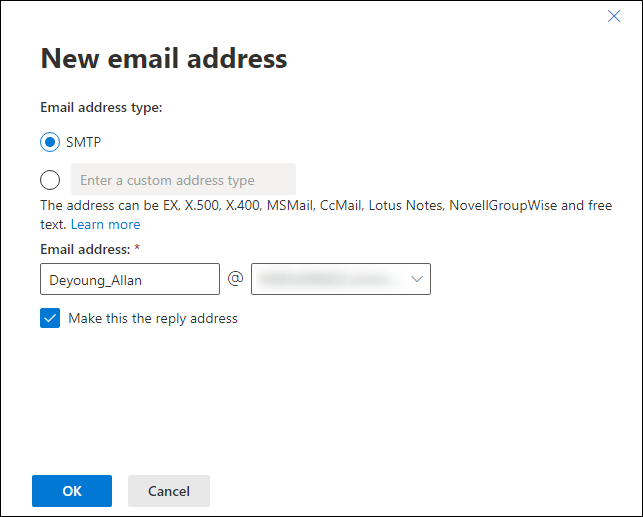The height and width of the screenshot is (517, 643).
Task: Close the New email address dialog
Action: 614,16
